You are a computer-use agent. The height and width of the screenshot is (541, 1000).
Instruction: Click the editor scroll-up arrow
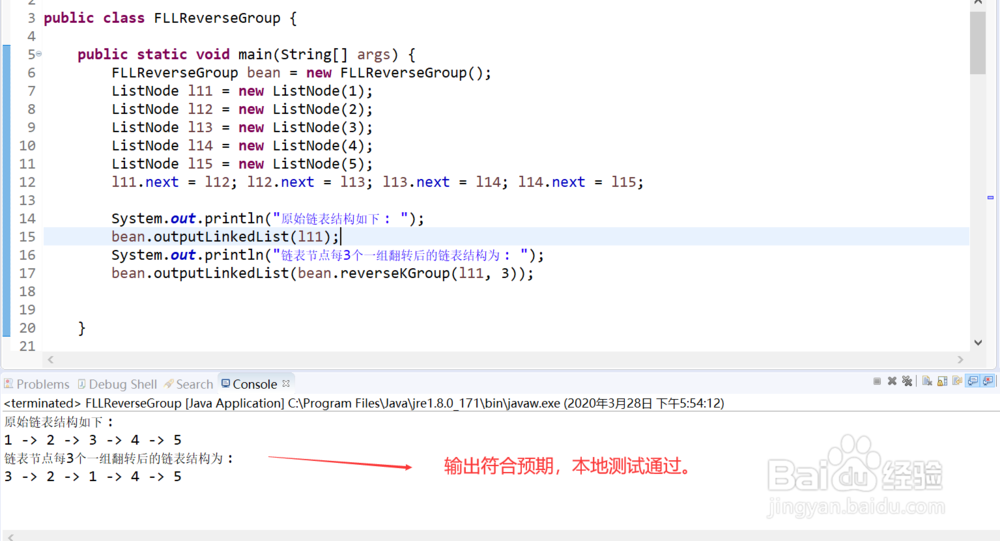[x=978, y=3]
